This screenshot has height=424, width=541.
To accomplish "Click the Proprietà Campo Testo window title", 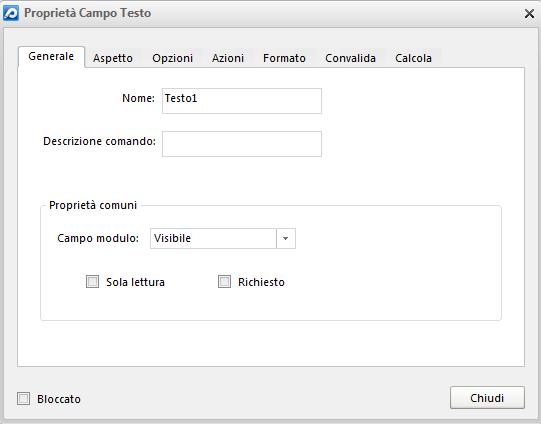I will (x=88, y=13).
